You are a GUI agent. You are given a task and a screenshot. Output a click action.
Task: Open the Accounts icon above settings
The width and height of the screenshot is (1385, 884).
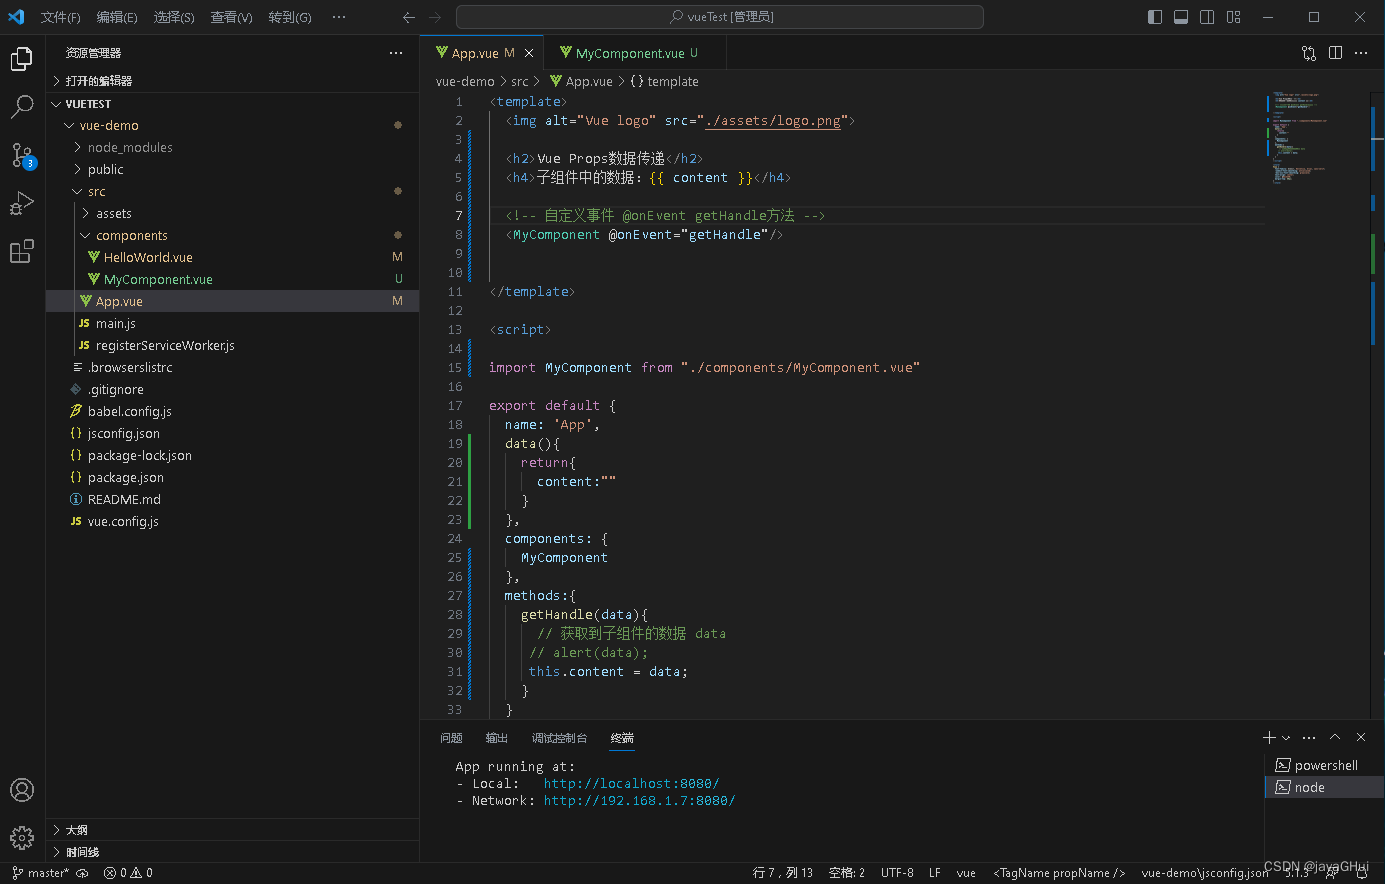(22, 790)
